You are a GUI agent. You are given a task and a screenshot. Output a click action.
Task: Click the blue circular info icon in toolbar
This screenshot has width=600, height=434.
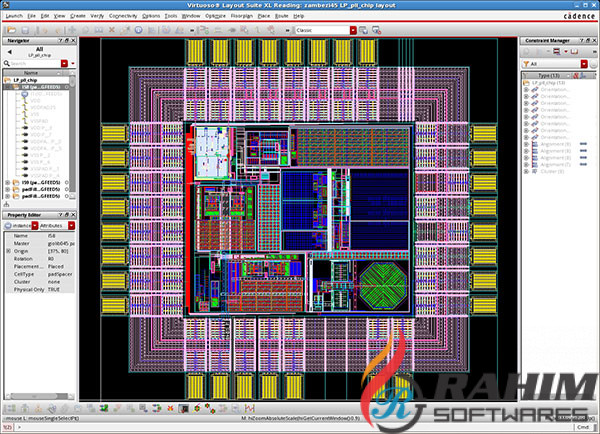point(139,30)
